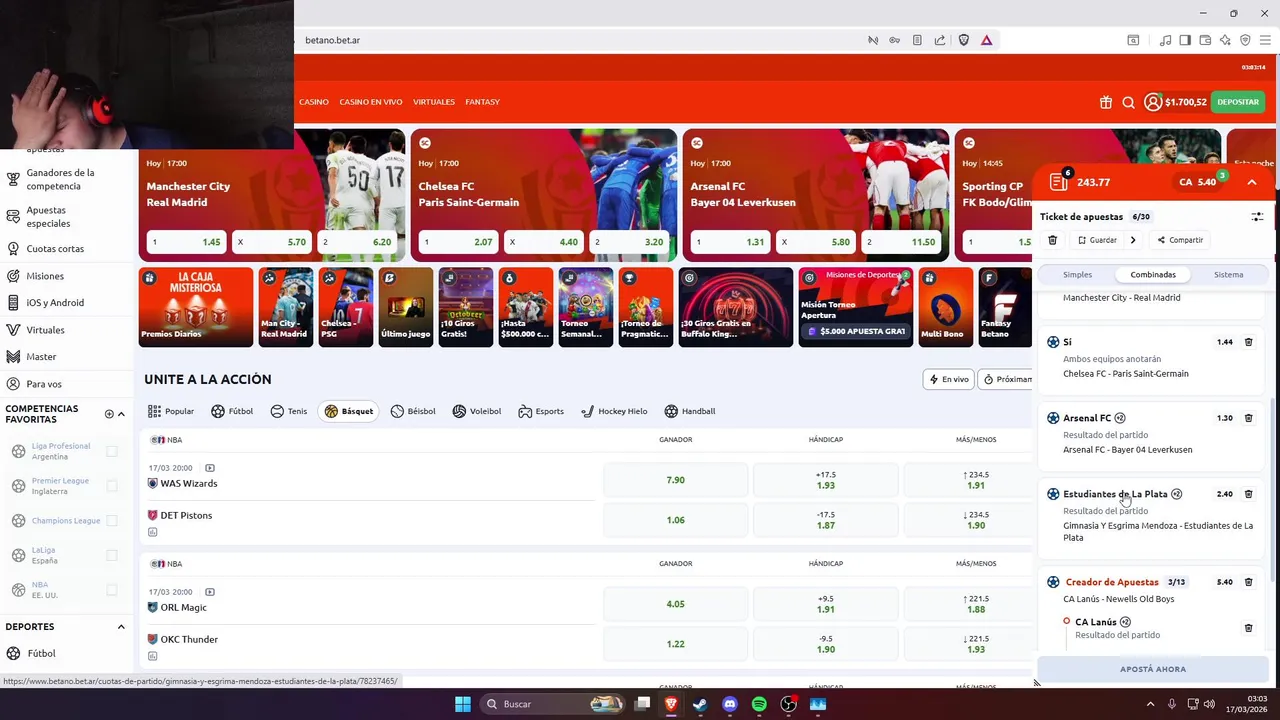
Task: Remove Estudiantes de La Plata selection
Action: tap(1248, 494)
